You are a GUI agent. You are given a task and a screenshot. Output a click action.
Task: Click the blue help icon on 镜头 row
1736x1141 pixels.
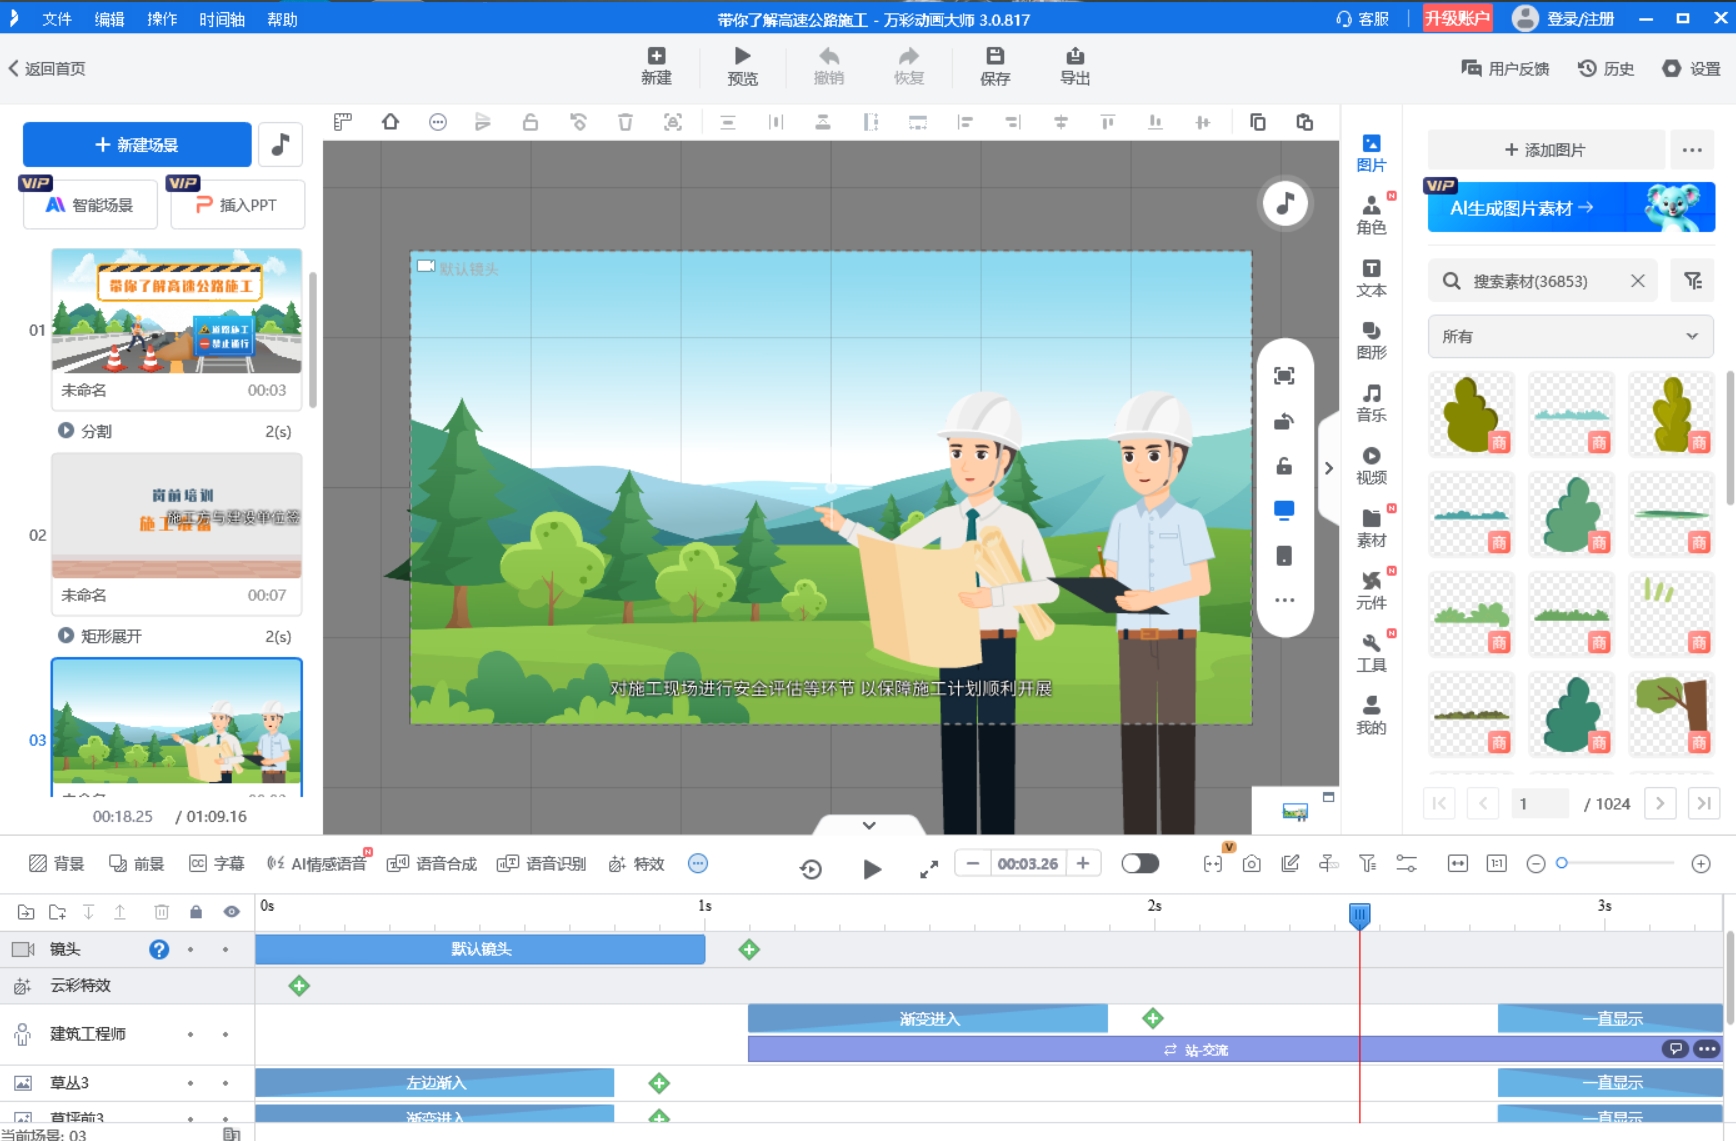(x=159, y=949)
